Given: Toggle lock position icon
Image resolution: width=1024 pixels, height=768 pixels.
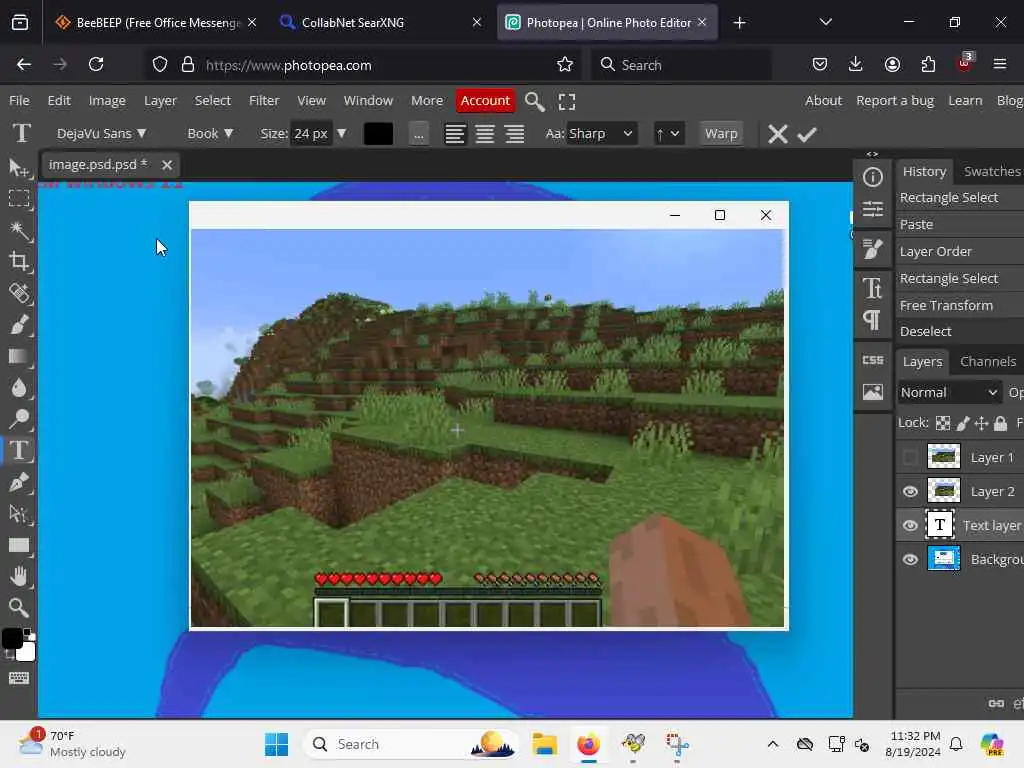Looking at the screenshot, I should pos(981,423).
